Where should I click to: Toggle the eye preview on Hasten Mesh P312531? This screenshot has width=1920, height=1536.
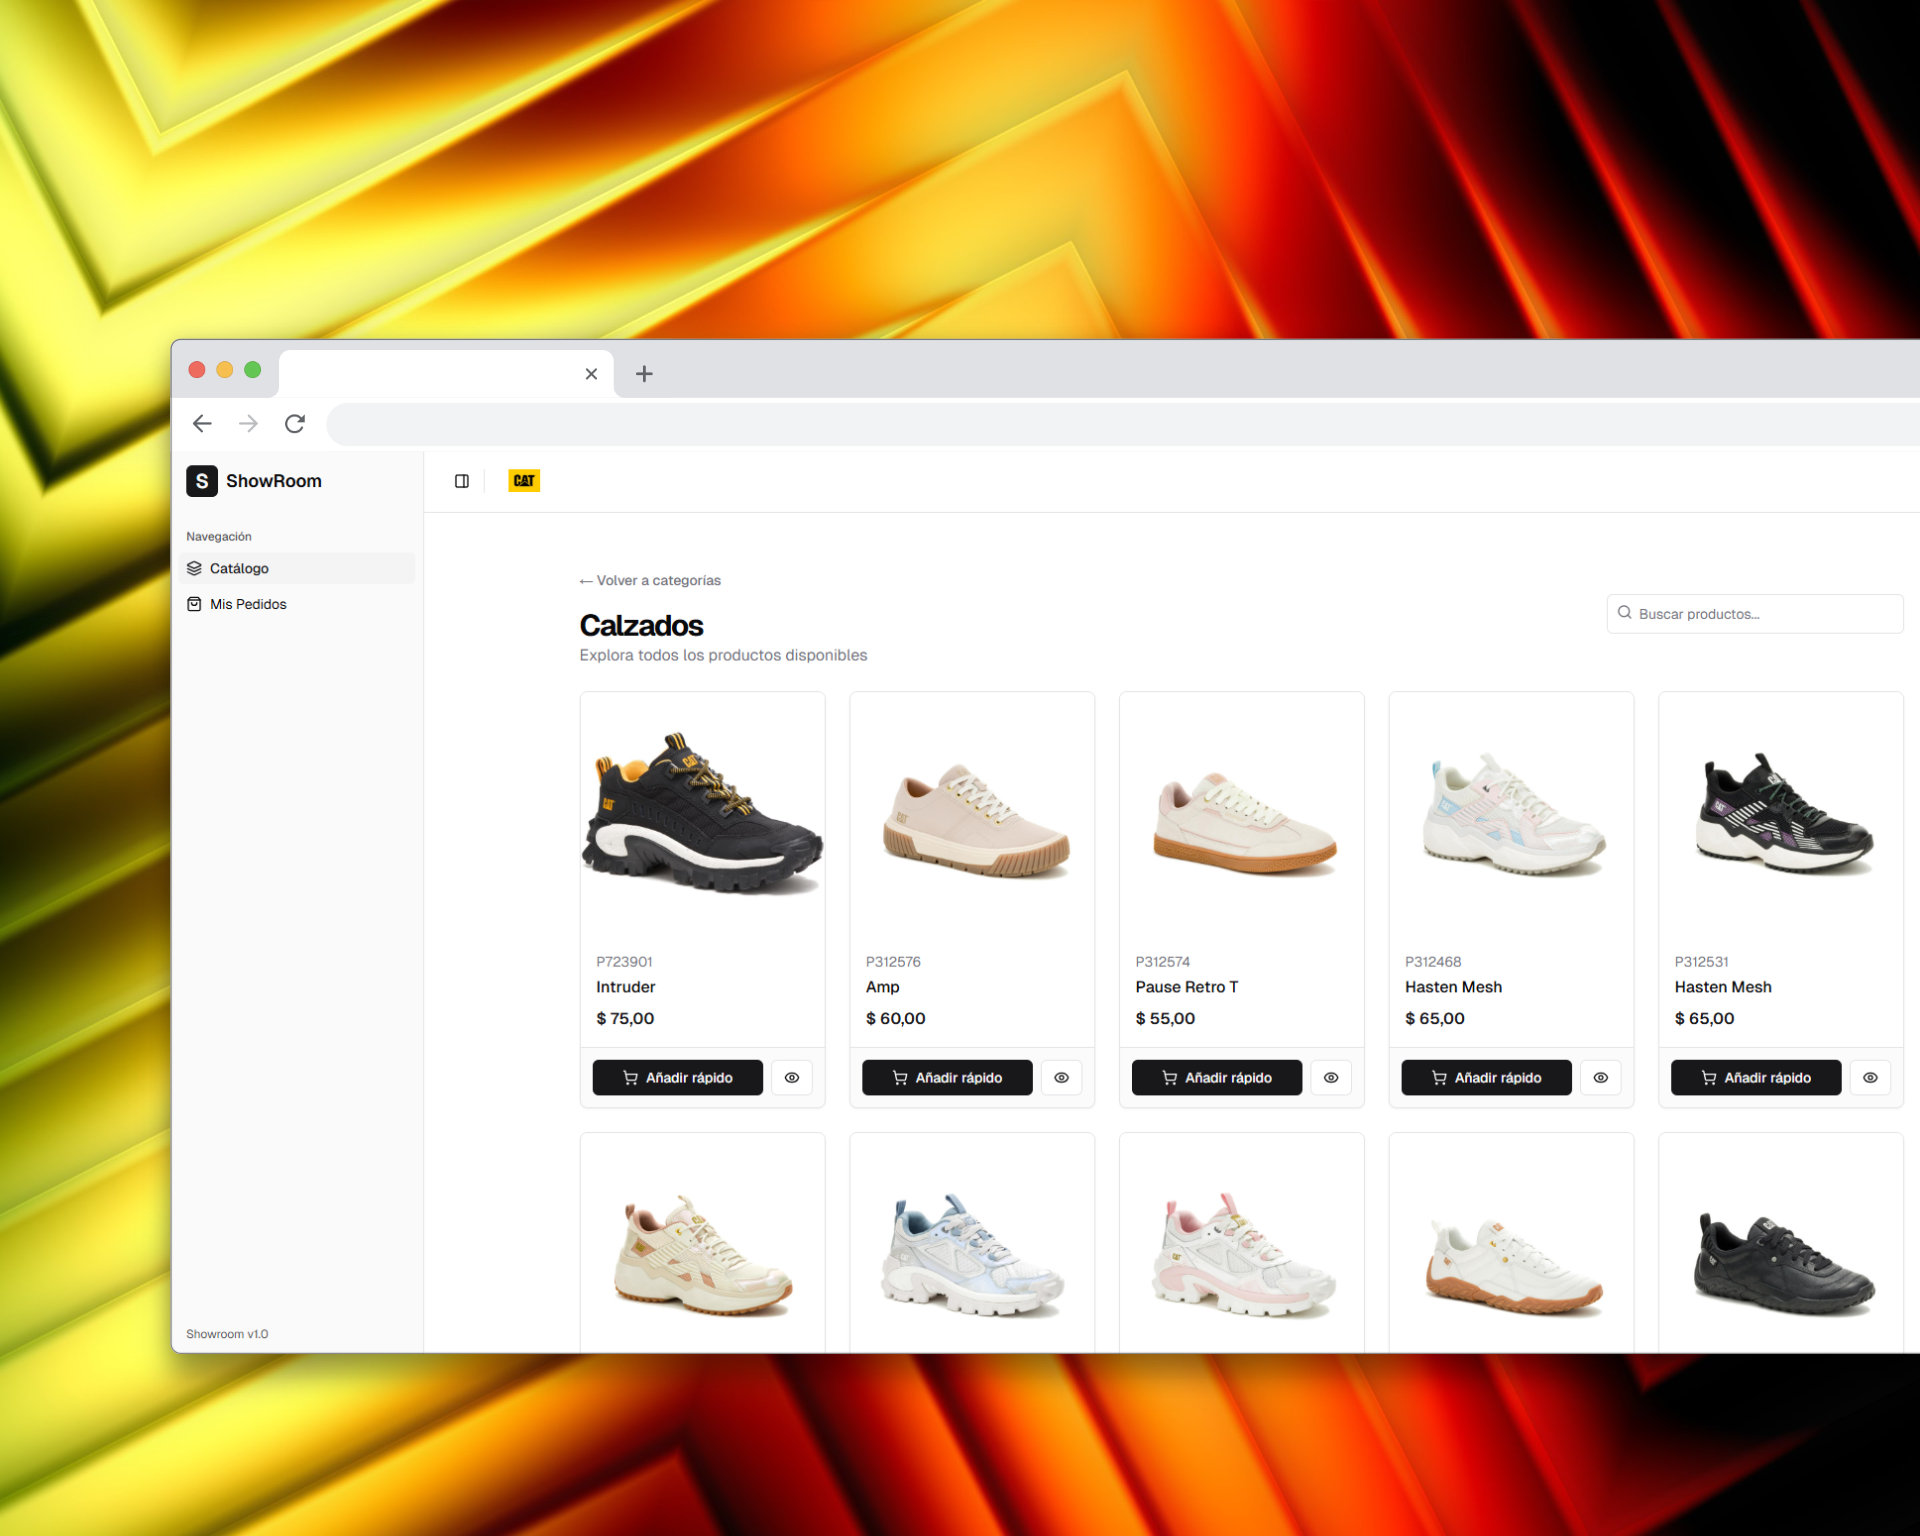(1871, 1078)
